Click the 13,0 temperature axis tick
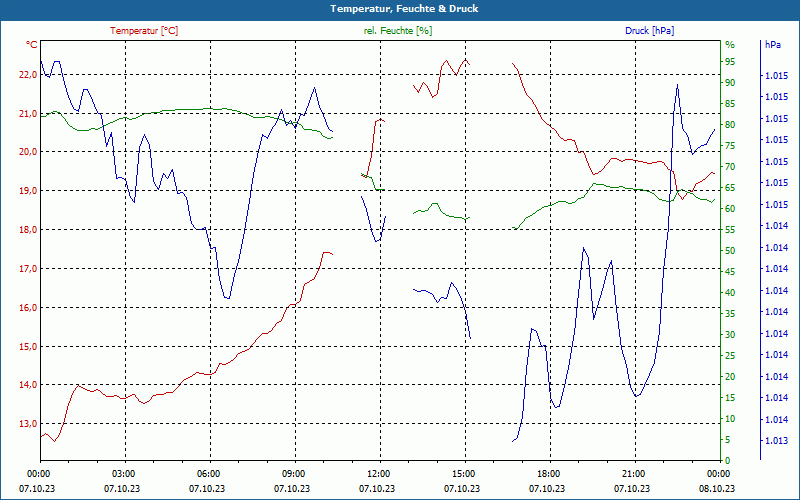 click(x=28, y=423)
